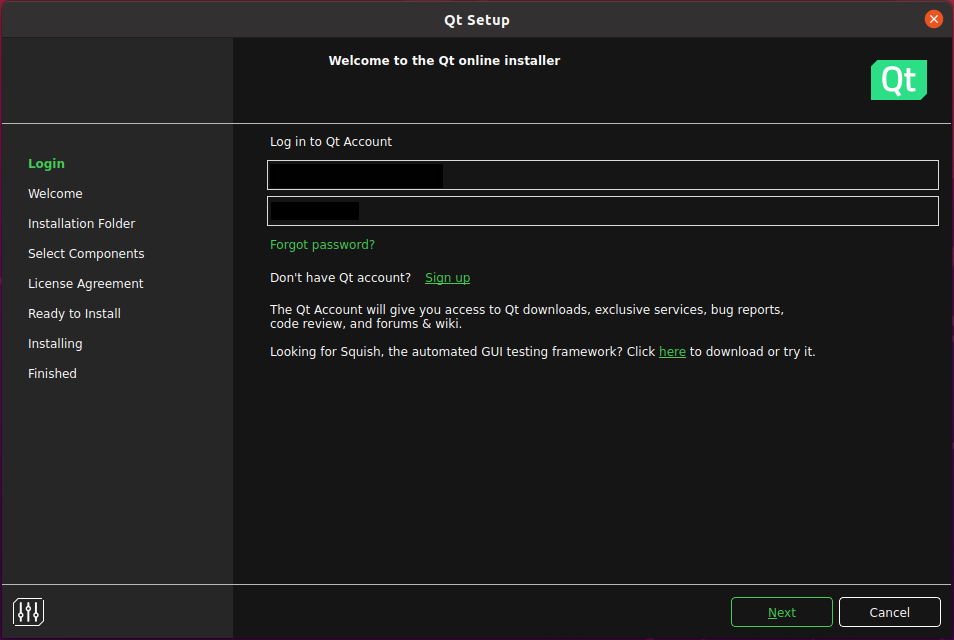Image resolution: width=954 pixels, height=640 pixels.
Task: Open the installer settings sliders icon
Action: click(x=29, y=611)
